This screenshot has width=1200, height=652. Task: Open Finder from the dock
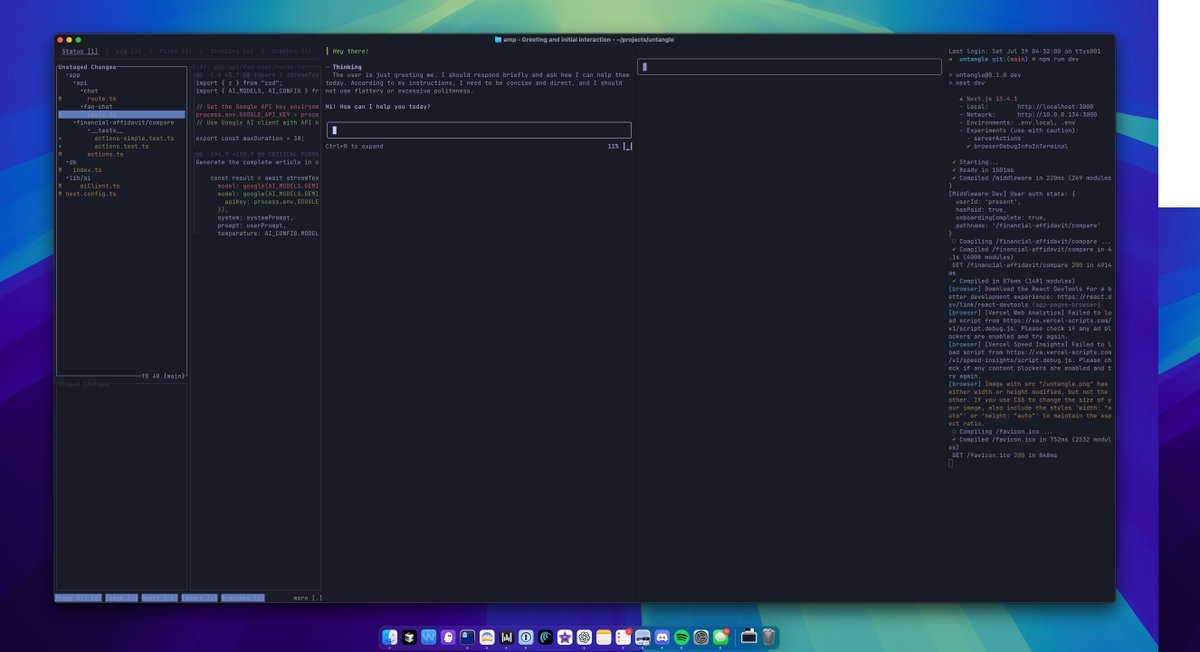[390, 637]
